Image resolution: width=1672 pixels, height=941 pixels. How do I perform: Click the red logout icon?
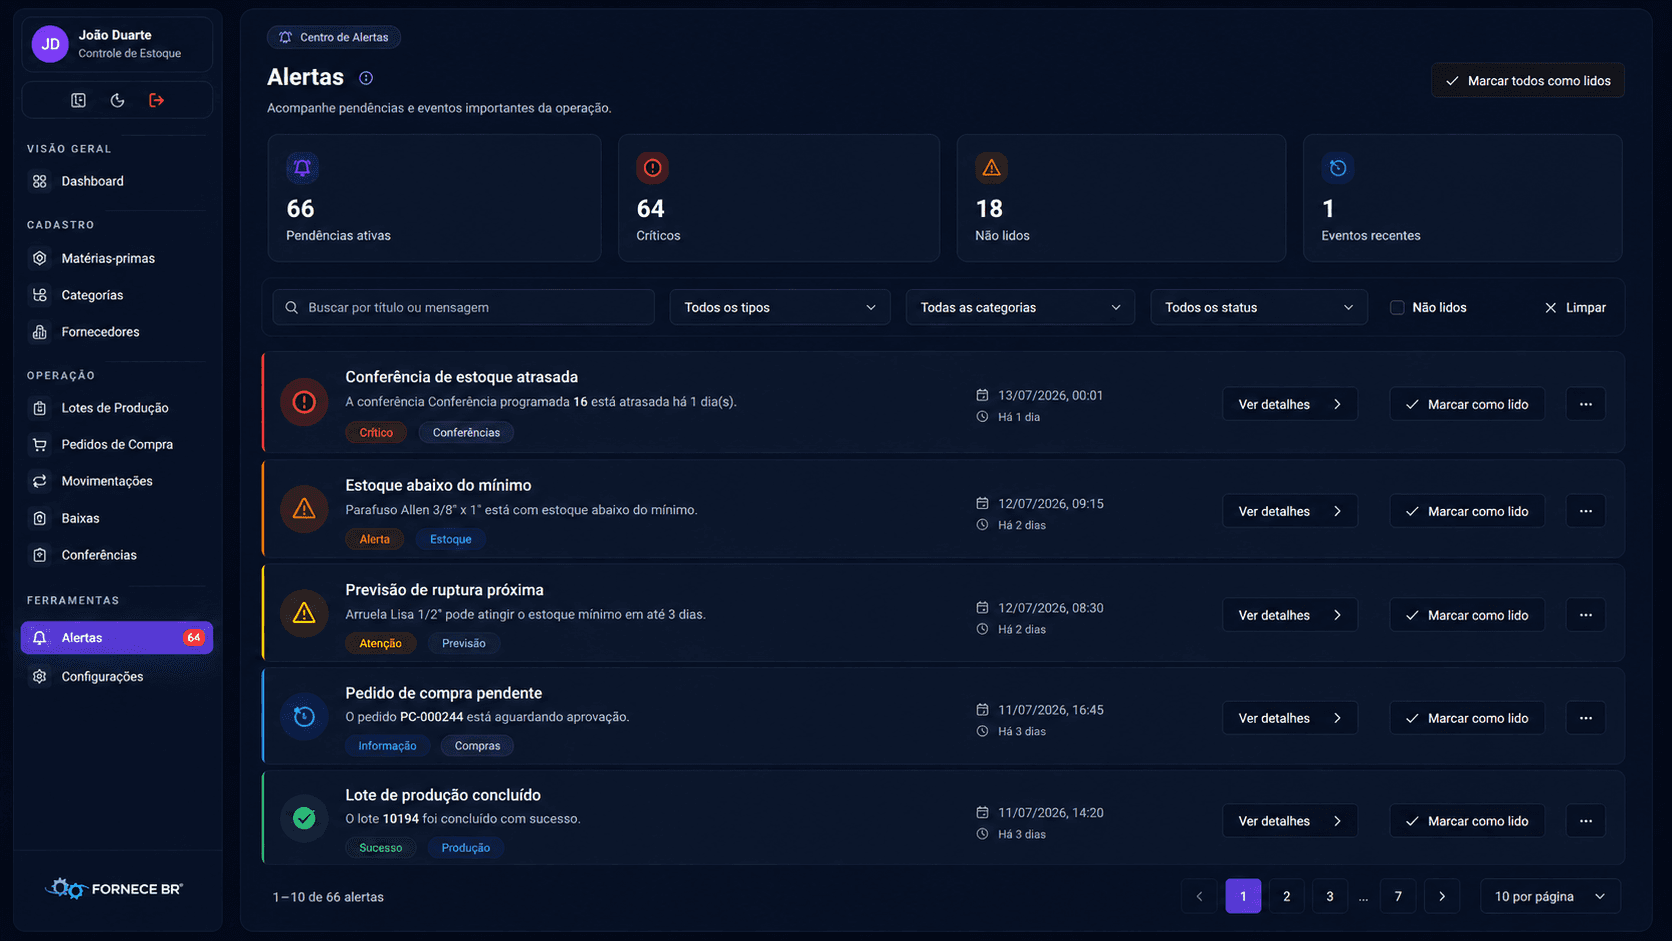[156, 100]
